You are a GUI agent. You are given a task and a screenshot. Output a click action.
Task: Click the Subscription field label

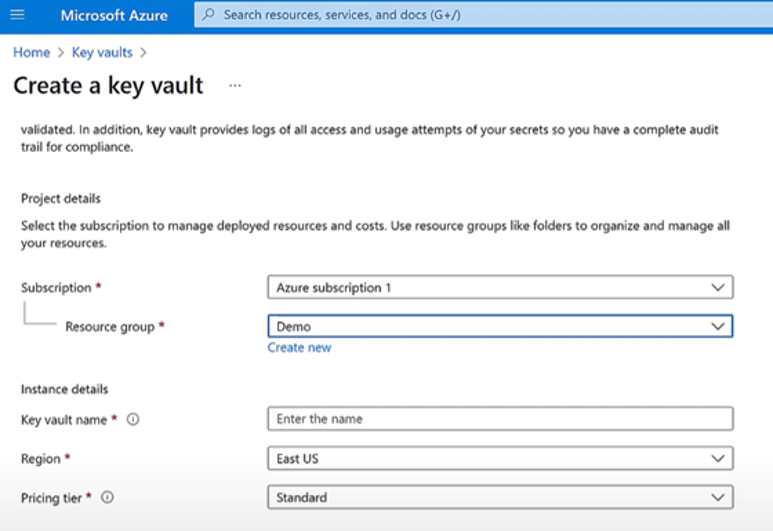[56, 287]
